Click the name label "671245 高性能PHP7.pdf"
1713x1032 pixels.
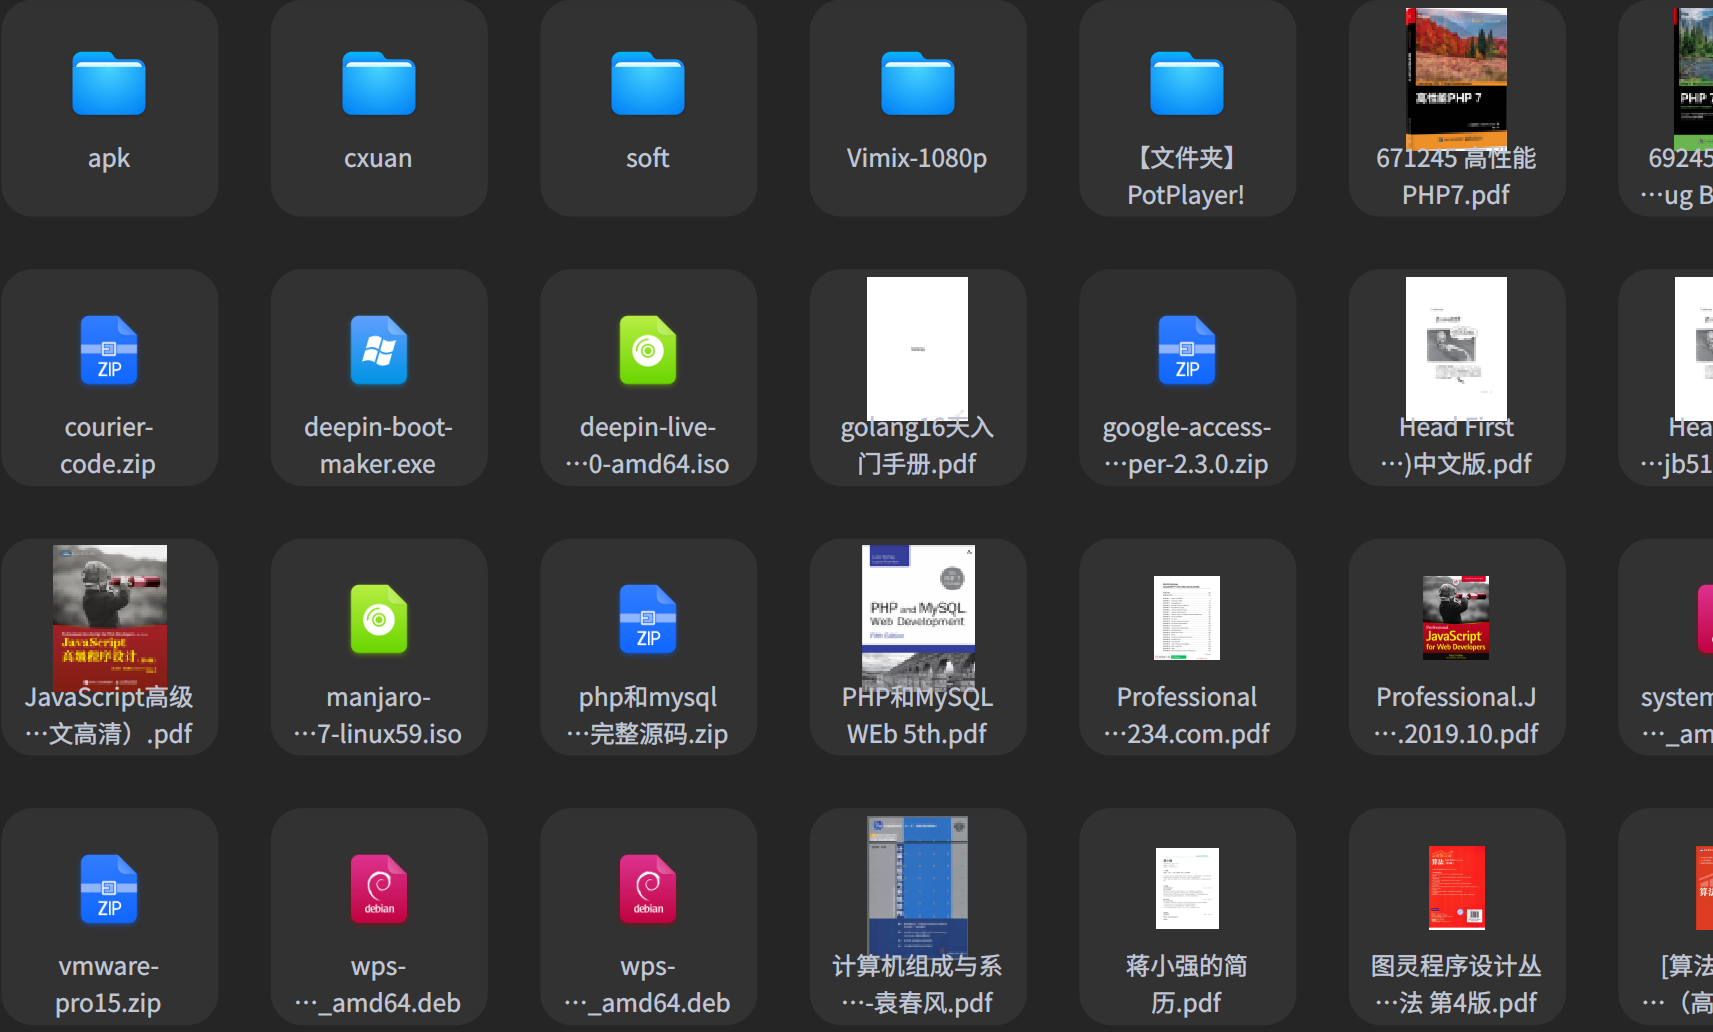[x=1456, y=176]
